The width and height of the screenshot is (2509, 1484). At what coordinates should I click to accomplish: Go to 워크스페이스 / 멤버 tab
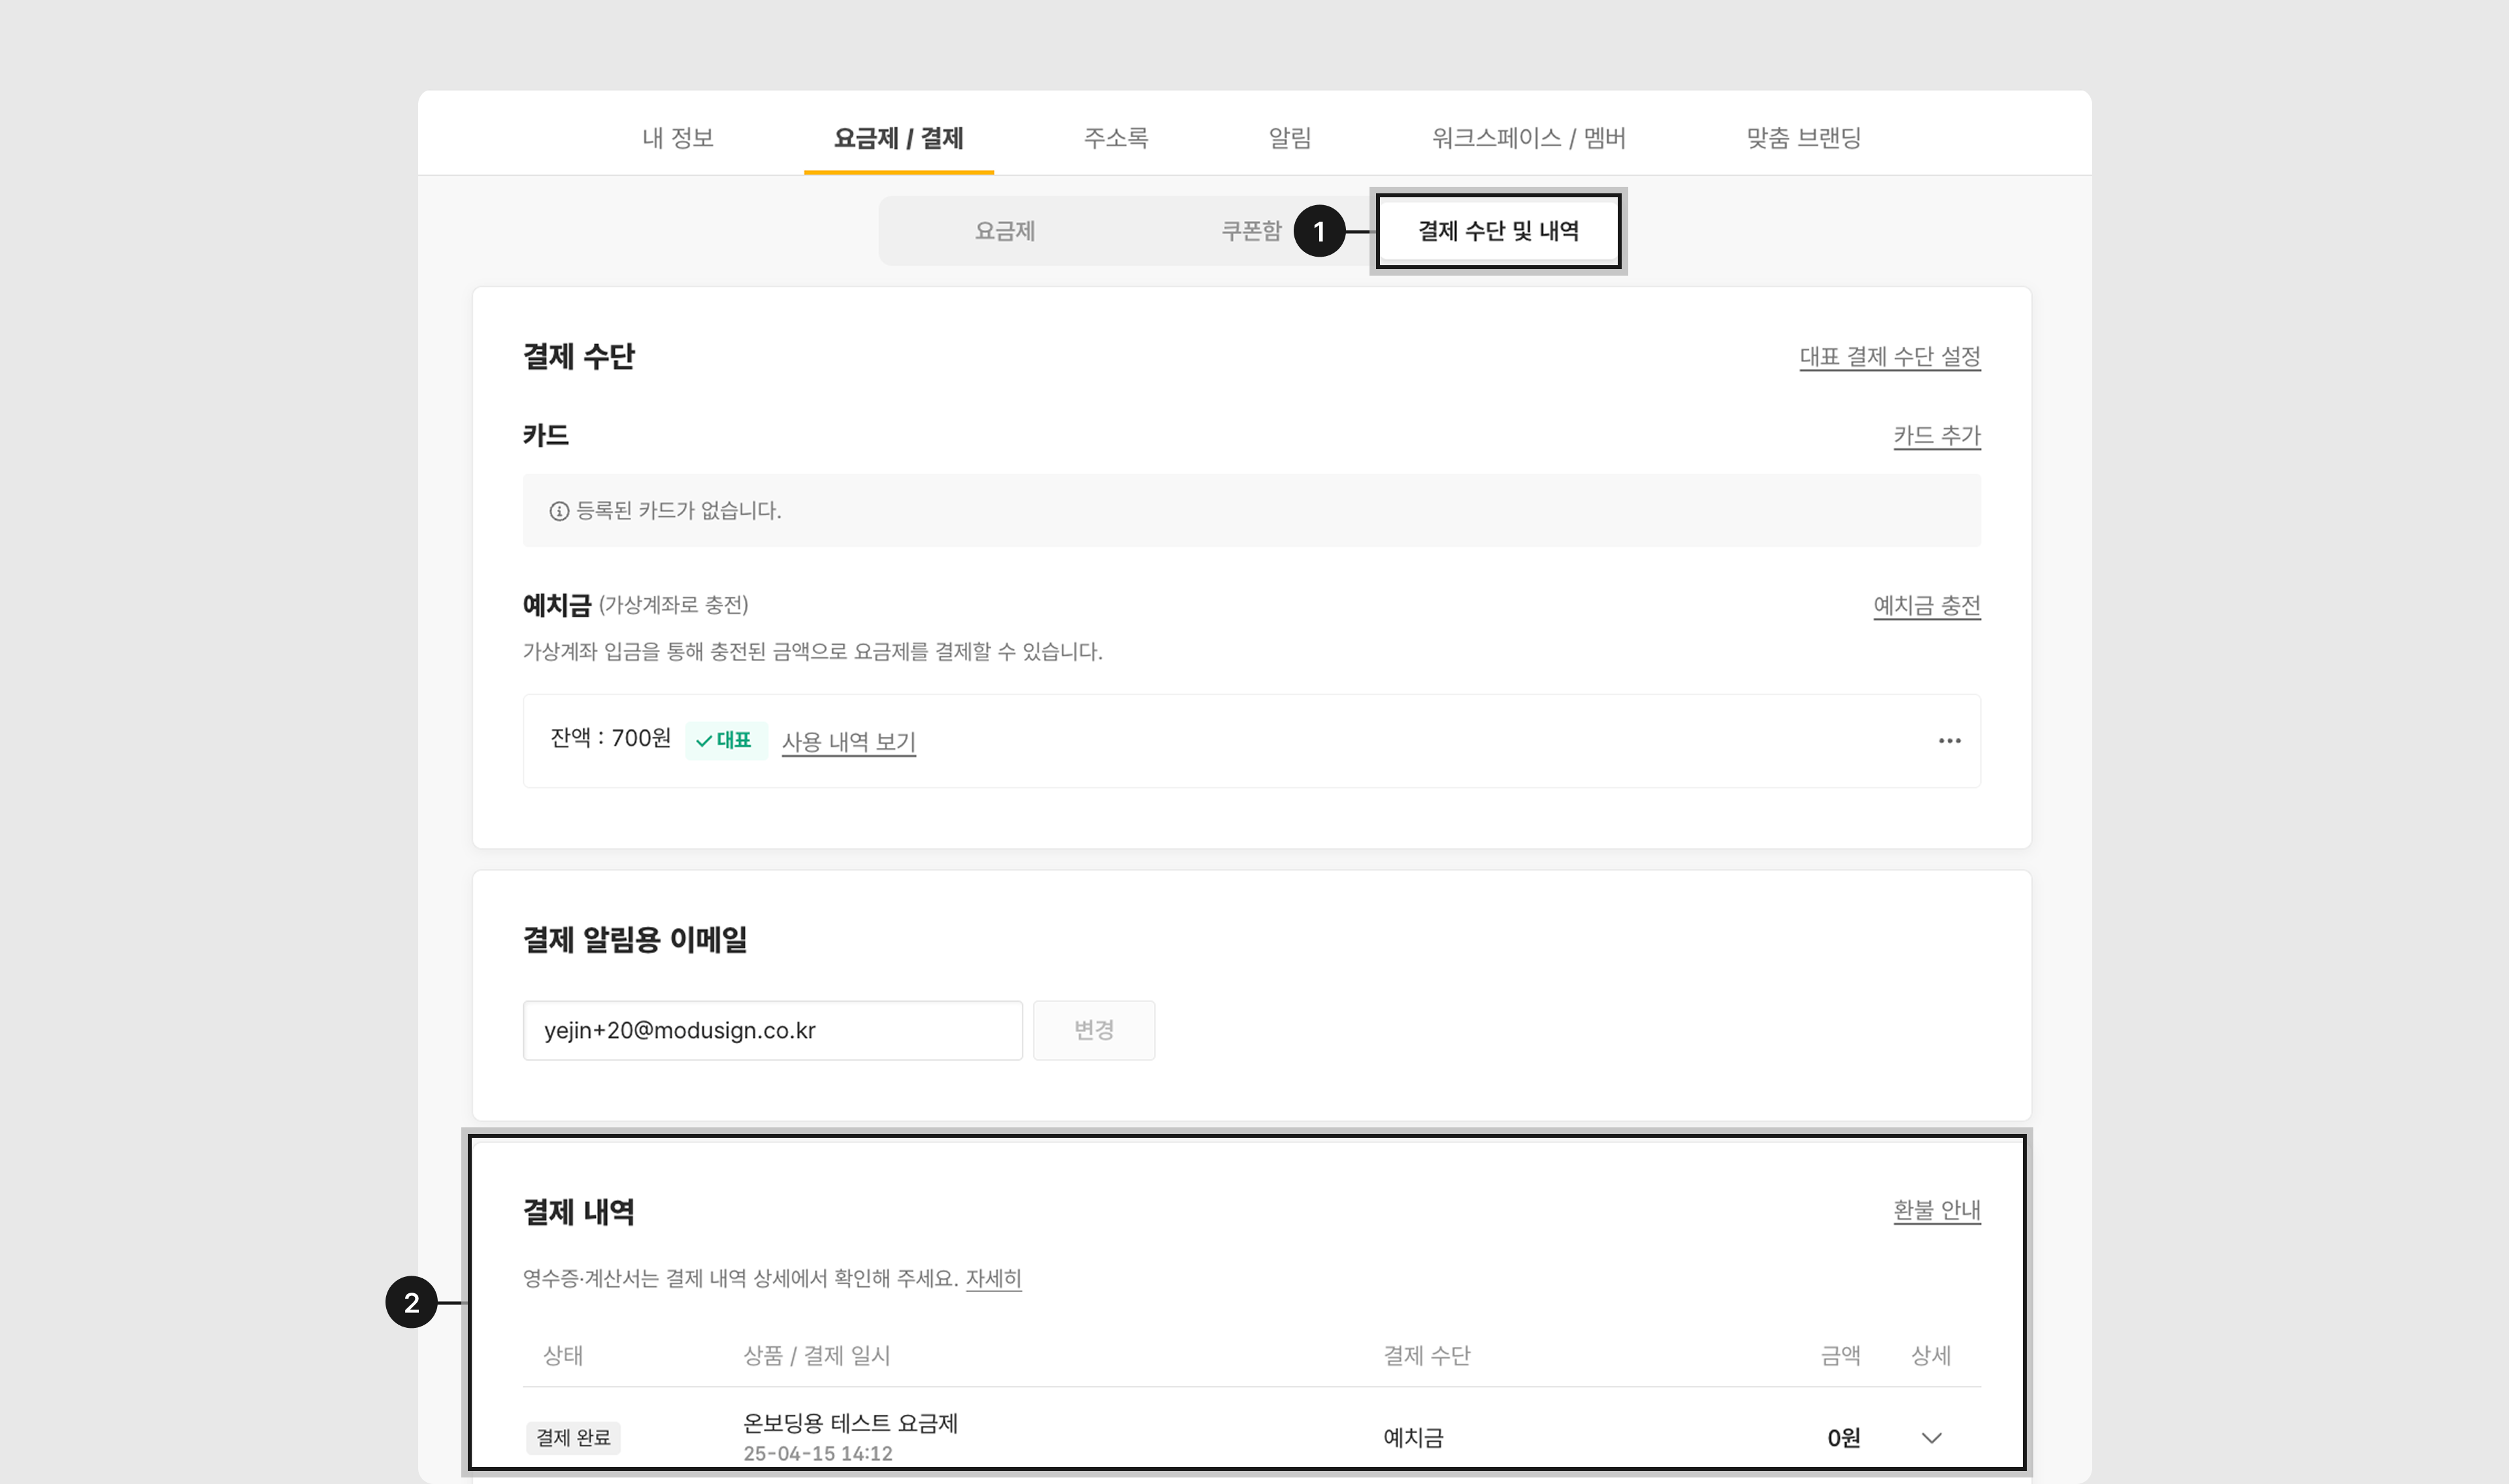click(x=1528, y=138)
